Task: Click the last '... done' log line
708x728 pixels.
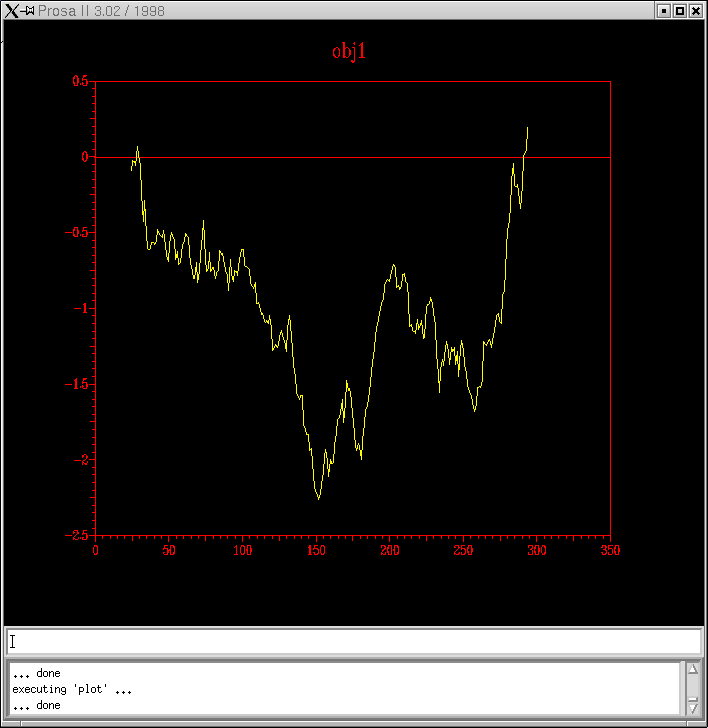Action: [x=36, y=705]
